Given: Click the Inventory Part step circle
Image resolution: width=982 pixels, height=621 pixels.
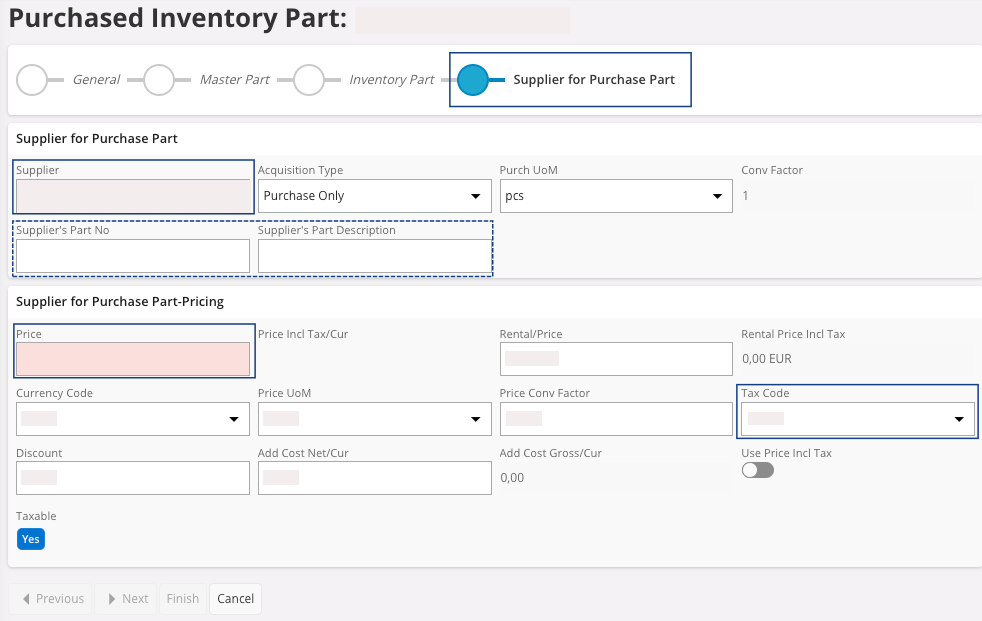Looking at the screenshot, I should [309, 80].
